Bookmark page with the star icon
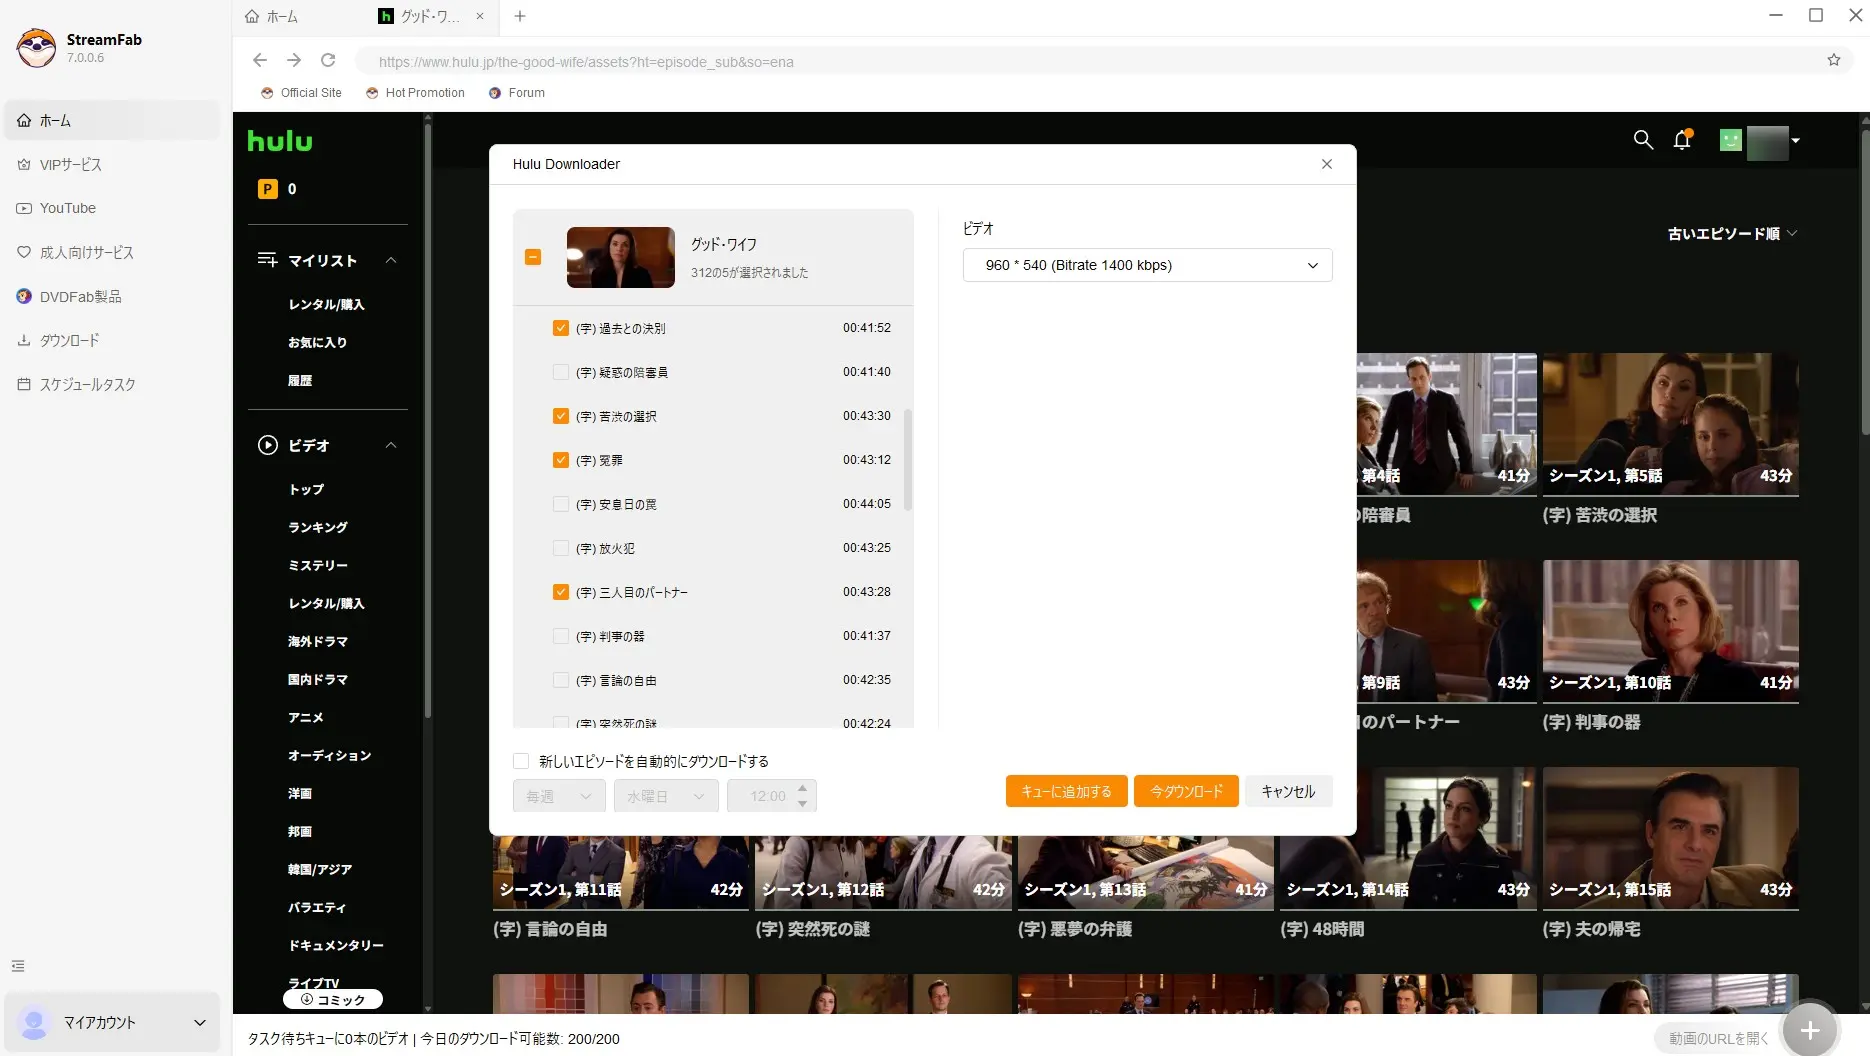Viewport: 1870px width, 1056px height. 1834,60
